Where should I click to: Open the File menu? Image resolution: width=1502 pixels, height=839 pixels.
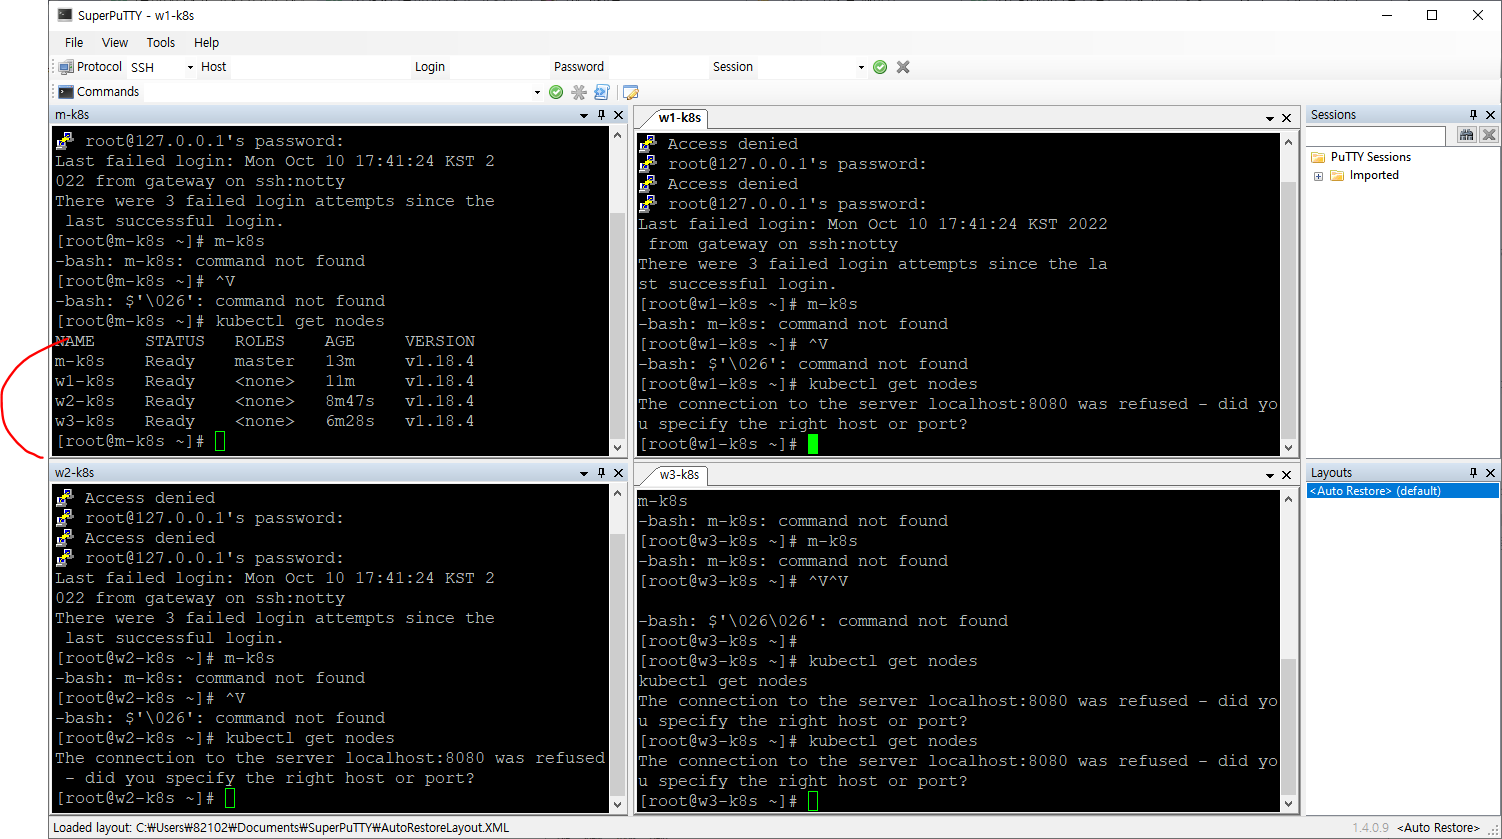pos(74,43)
